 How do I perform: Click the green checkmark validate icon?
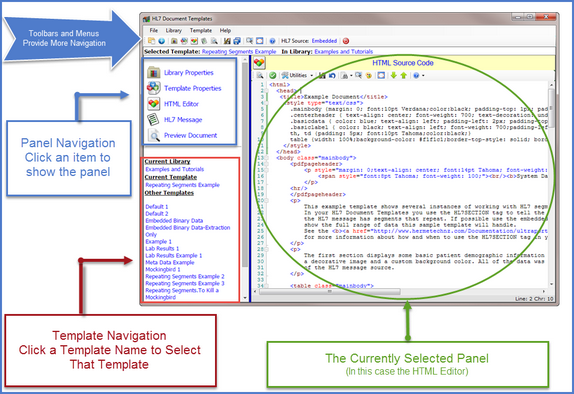coord(273,75)
